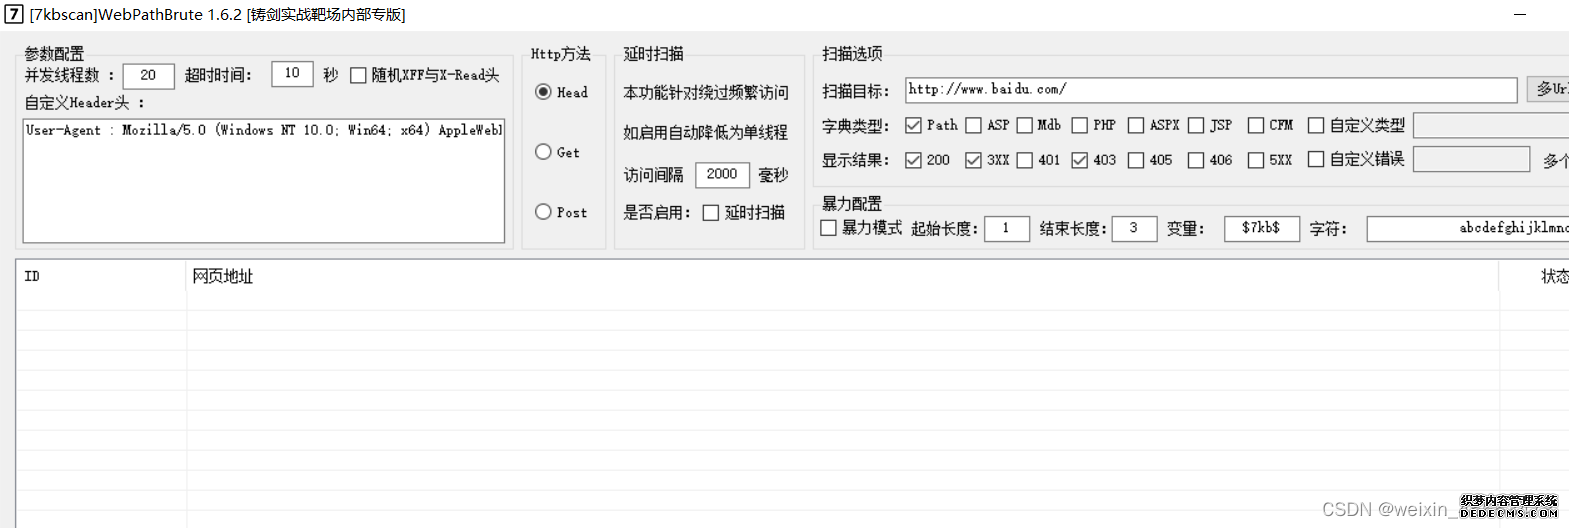Toggle the 403 result display checkbox
The width and height of the screenshot is (1569, 528).
pyautogui.click(x=1080, y=160)
